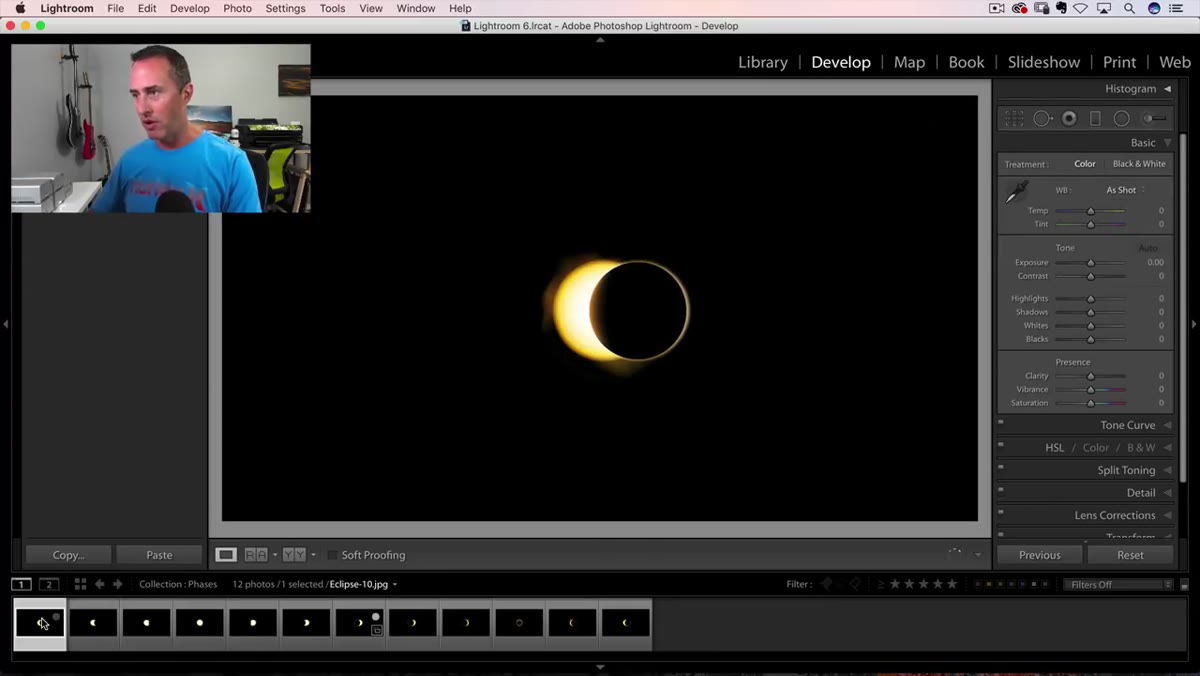Adjust the Exposure slider
The height and width of the screenshot is (676, 1200).
pyautogui.click(x=1090, y=263)
